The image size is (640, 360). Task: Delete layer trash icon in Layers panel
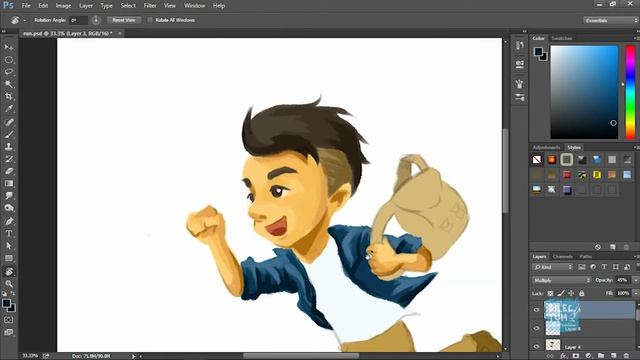627,356
